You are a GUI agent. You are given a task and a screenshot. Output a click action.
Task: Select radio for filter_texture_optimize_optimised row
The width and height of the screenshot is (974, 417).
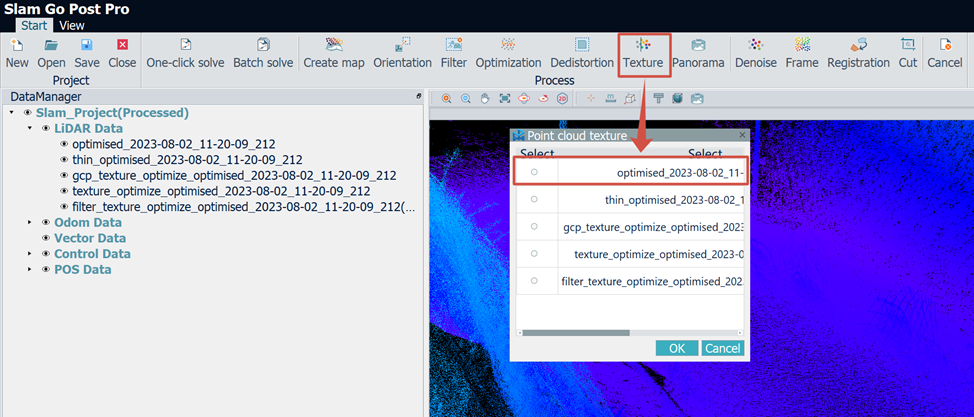(x=534, y=281)
